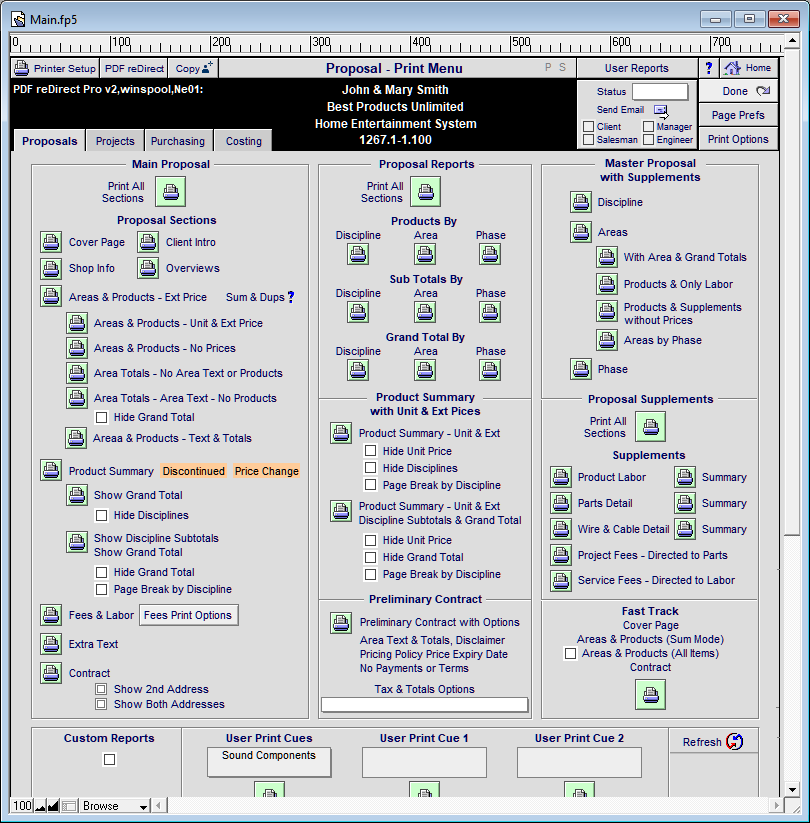The image size is (810, 823).
Task: Open User Reports
Action: tap(636, 68)
